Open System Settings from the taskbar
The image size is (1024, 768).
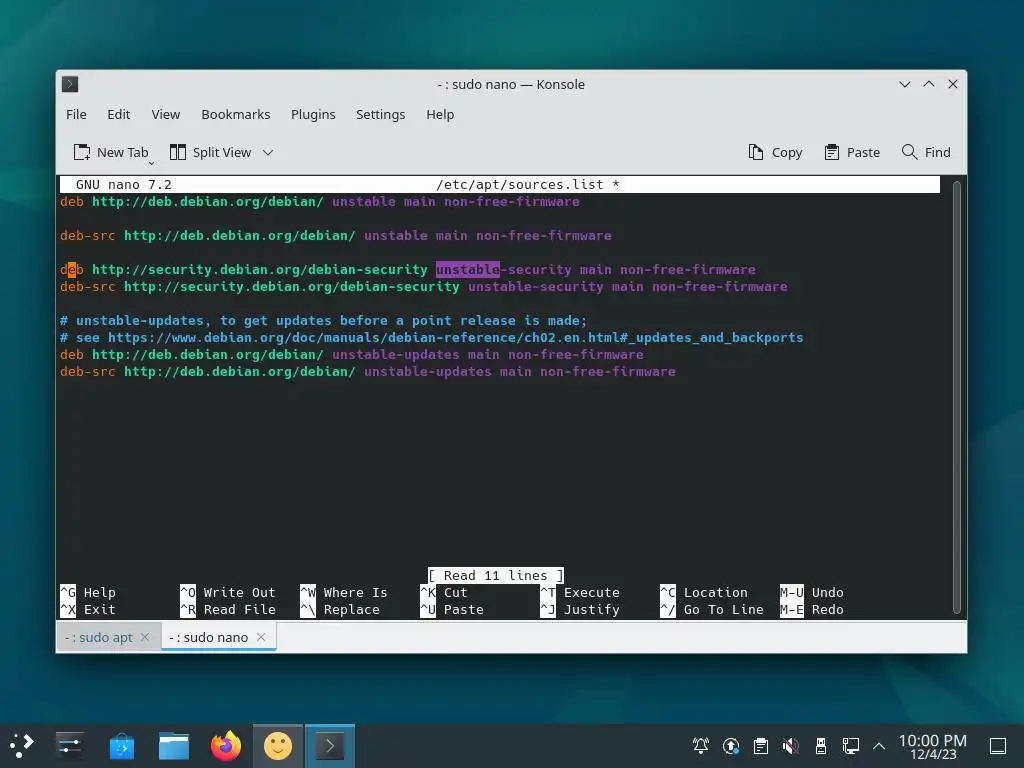(x=69, y=746)
